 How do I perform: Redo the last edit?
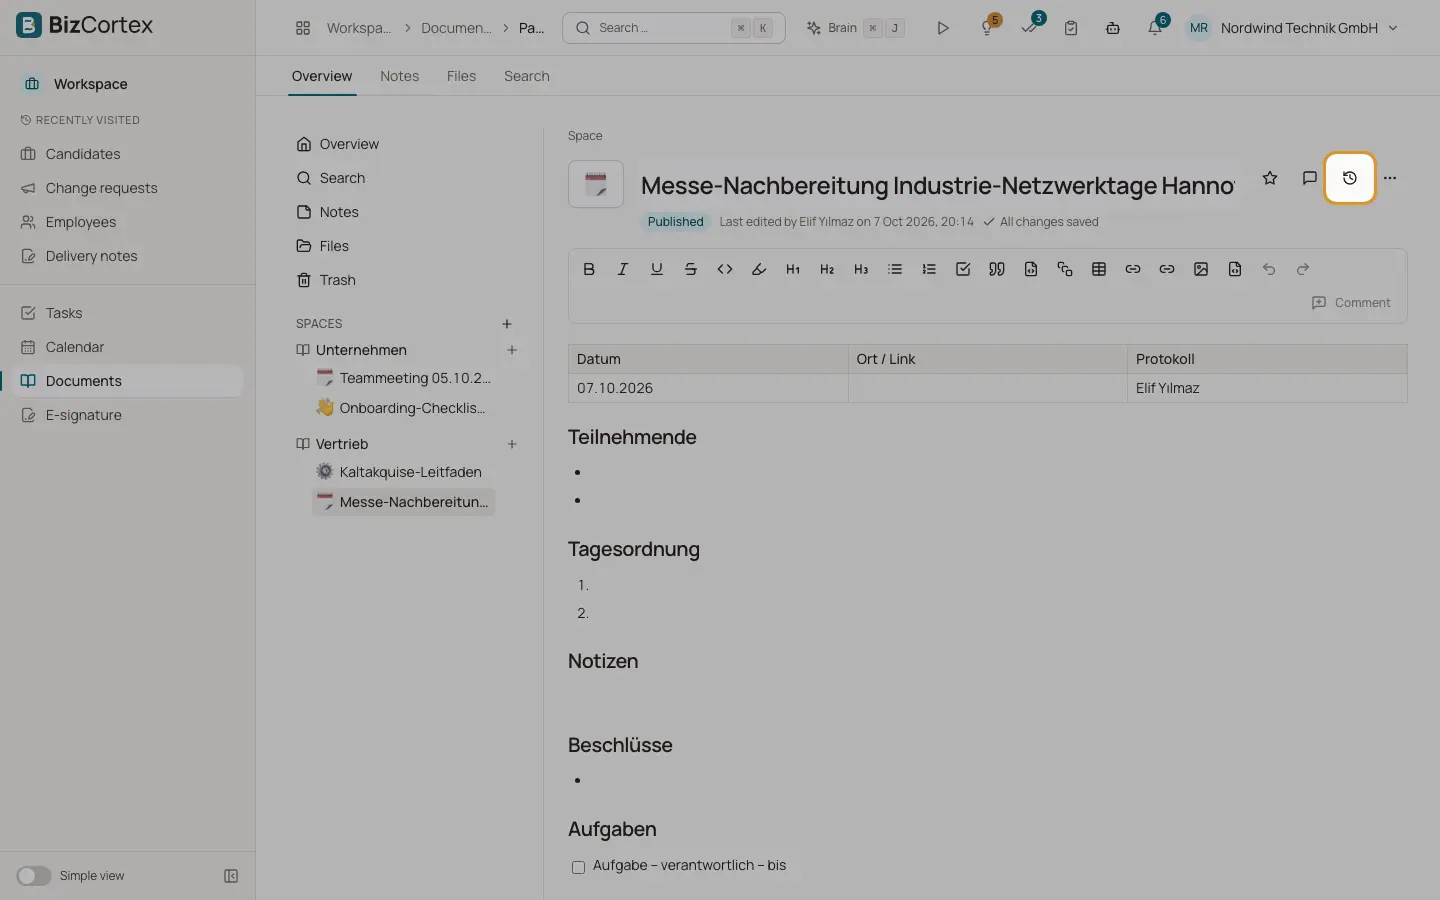pyautogui.click(x=1303, y=269)
